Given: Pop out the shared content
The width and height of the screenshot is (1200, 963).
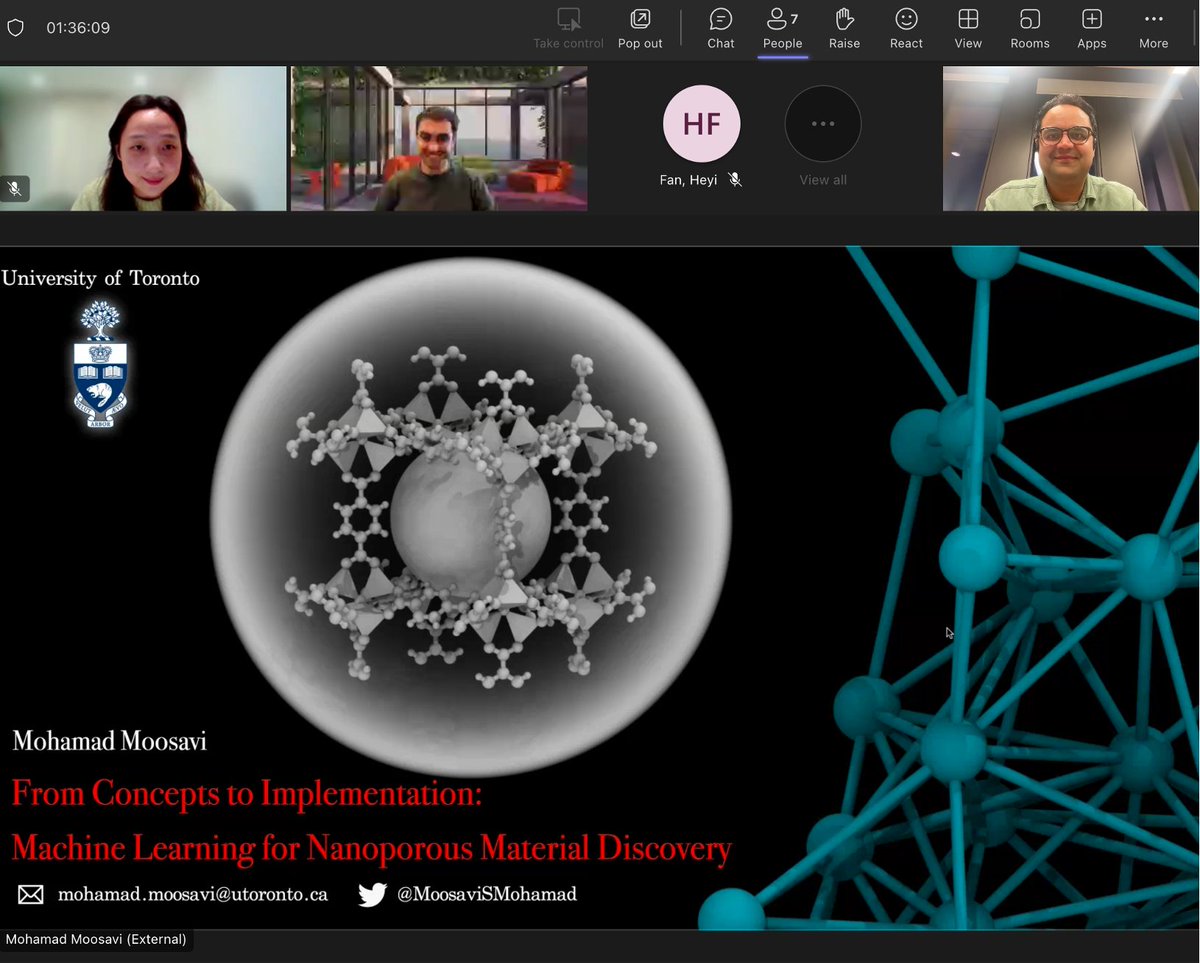Looking at the screenshot, I should pyautogui.click(x=640, y=27).
